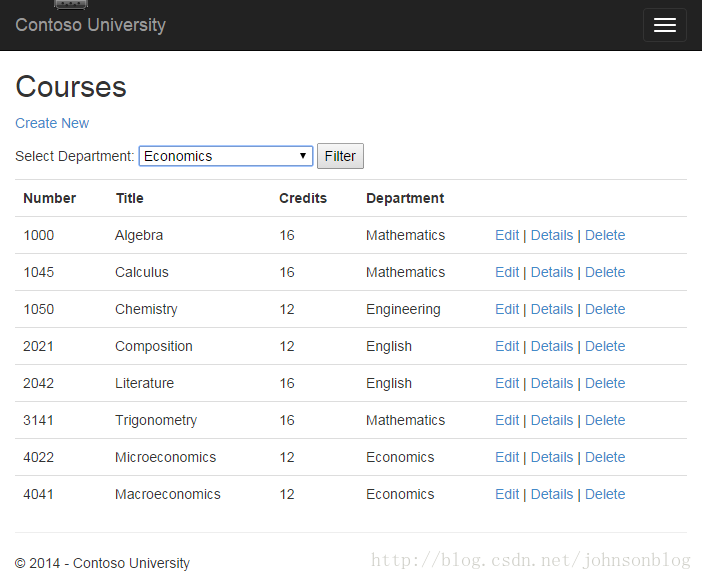
Task: Click the Contoso University brand link
Action: [90, 25]
